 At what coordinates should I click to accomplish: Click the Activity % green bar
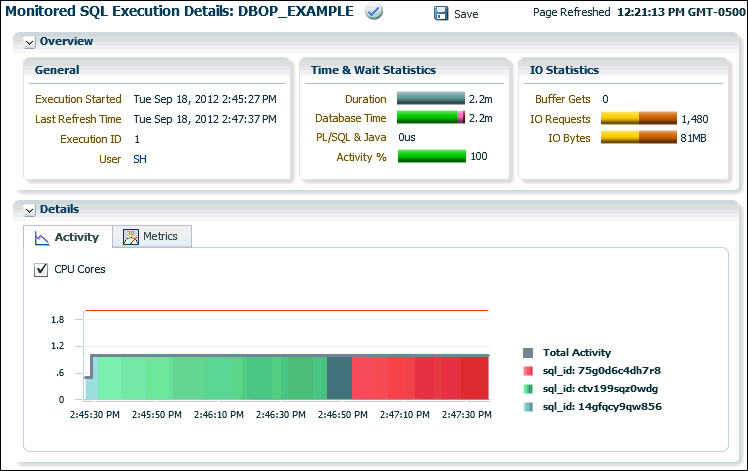click(431, 156)
